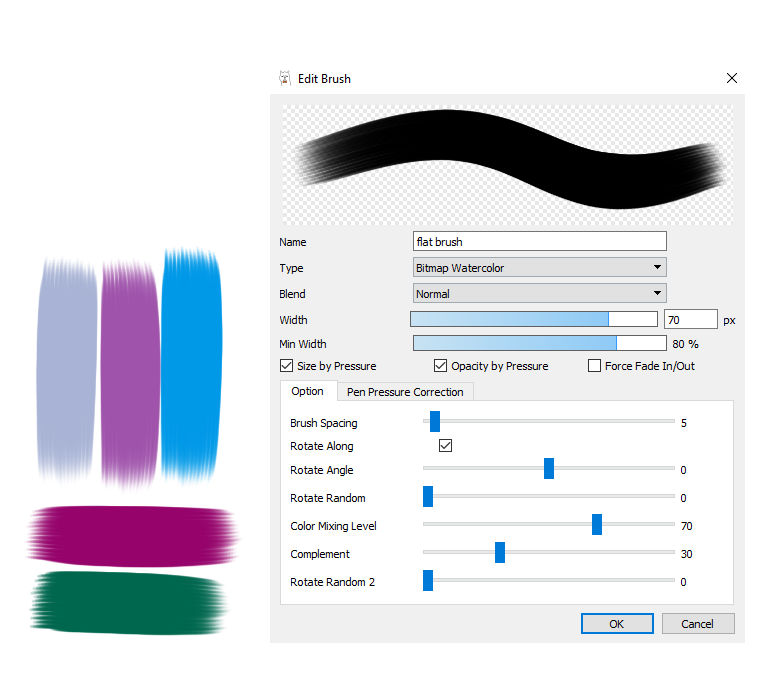The width and height of the screenshot is (771, 689).
Task: Click the Min Width value 80 %
Action: click(685, 344)
